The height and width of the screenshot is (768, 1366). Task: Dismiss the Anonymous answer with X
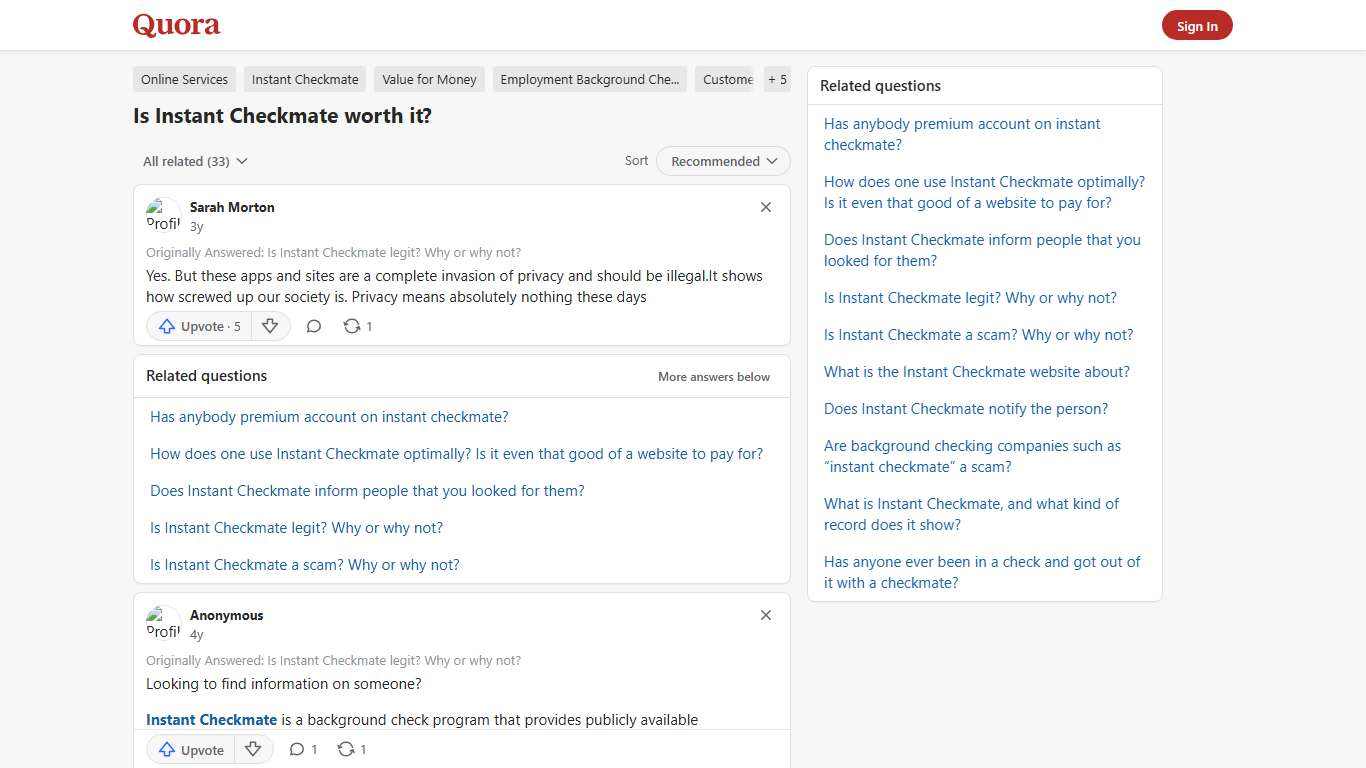[x=766, y=615]
